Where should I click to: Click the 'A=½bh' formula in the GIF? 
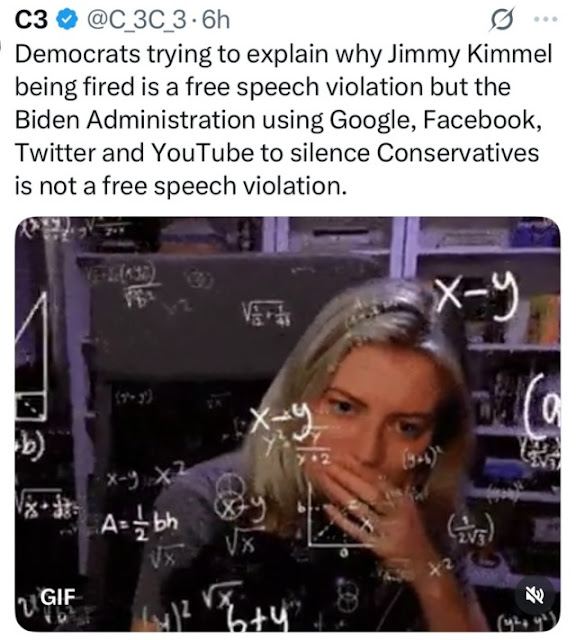point(139,526)
